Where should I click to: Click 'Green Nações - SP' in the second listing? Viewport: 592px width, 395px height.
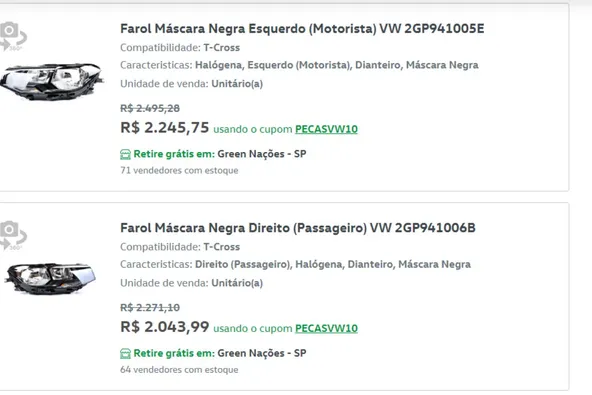262,353
